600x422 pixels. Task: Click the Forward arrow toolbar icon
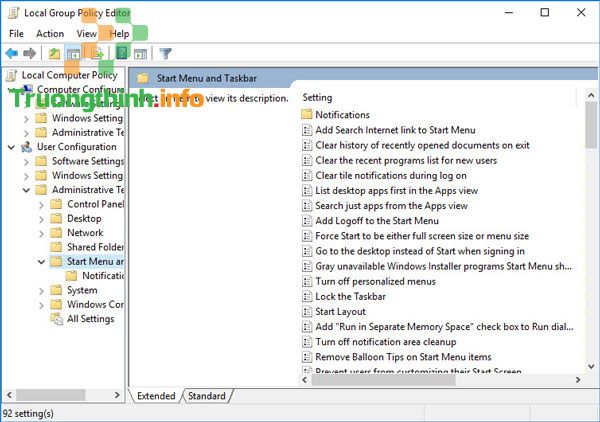29,53
